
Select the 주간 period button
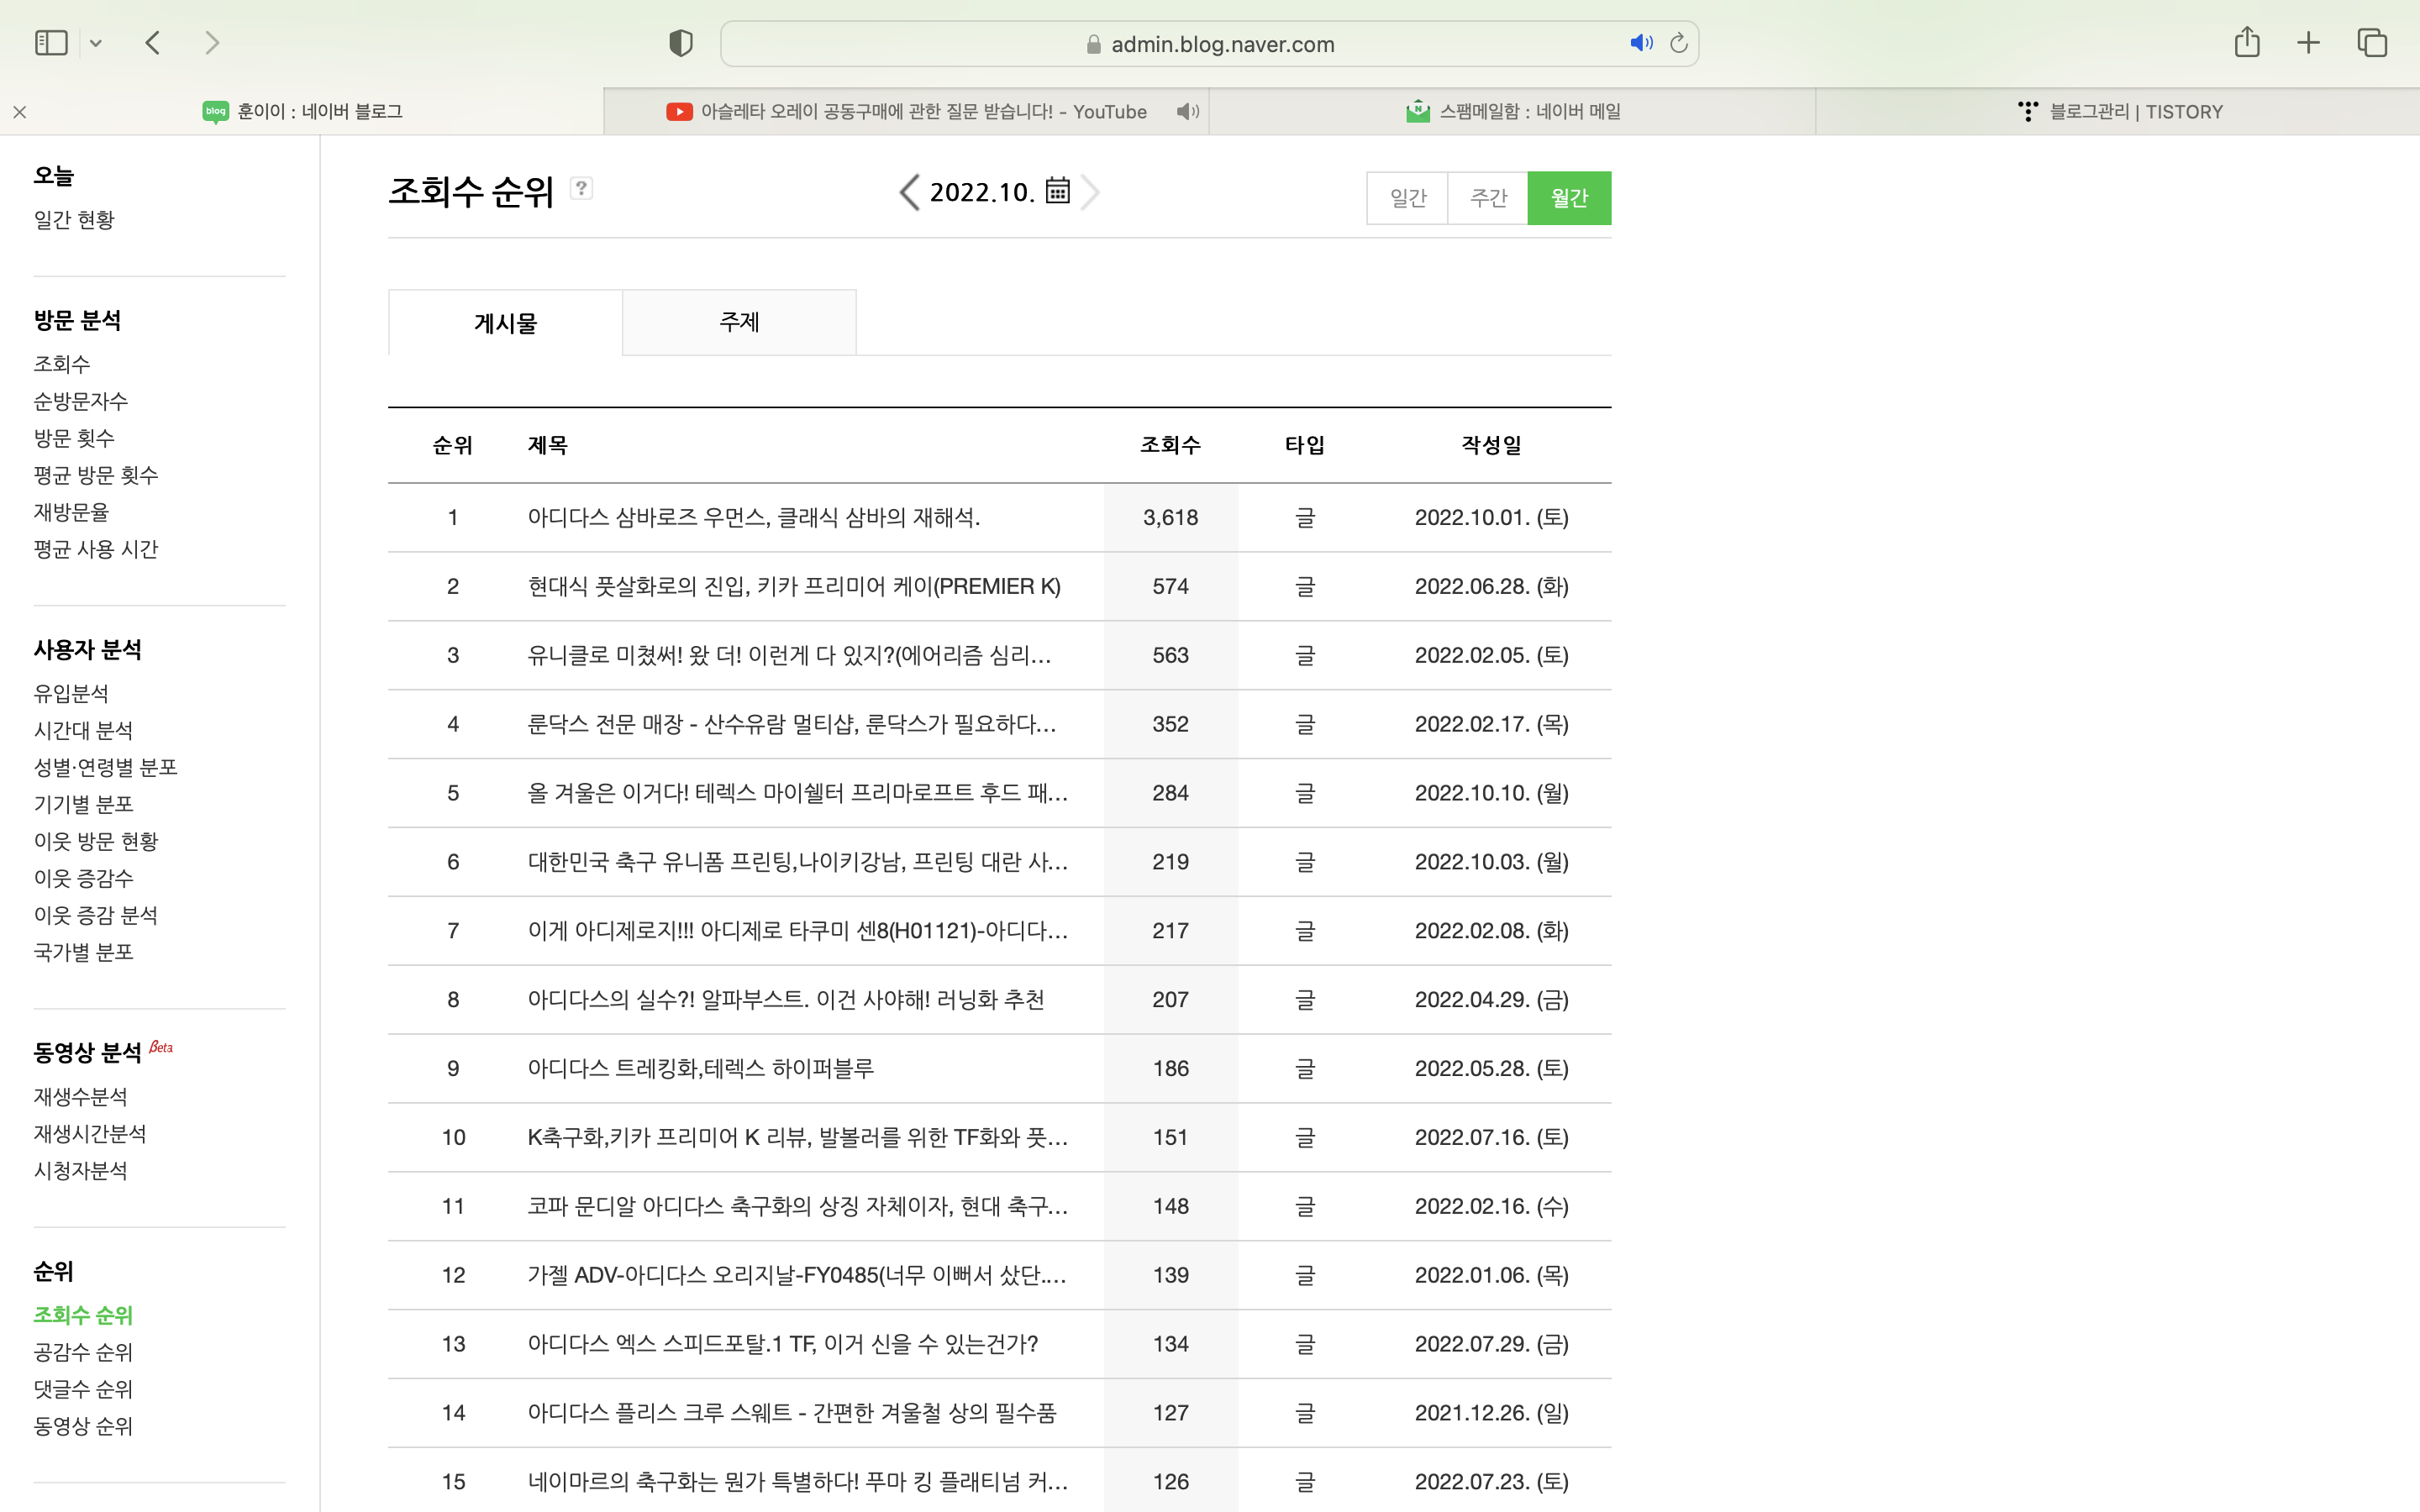pyautogui.click(x=1488, y=198)
